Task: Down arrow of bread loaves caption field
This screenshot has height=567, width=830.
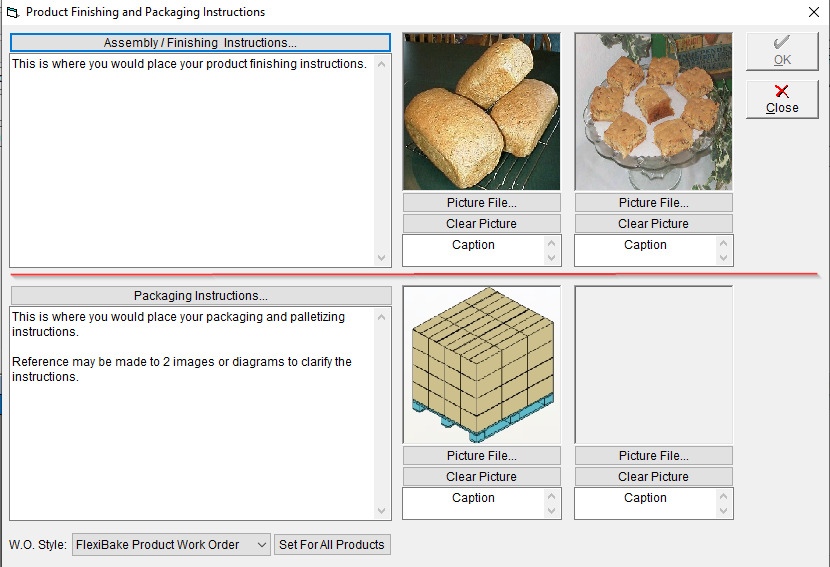Action: (552, 258)
